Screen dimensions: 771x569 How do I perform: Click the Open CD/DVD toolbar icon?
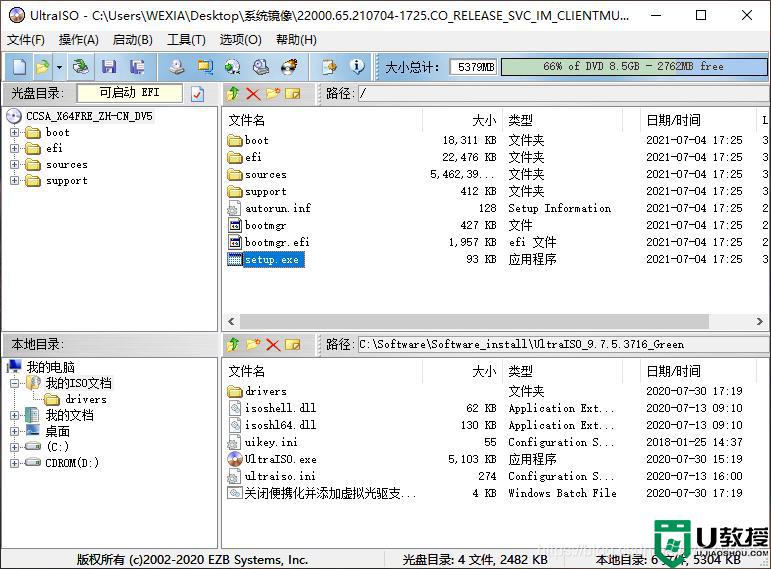(80, 66)
